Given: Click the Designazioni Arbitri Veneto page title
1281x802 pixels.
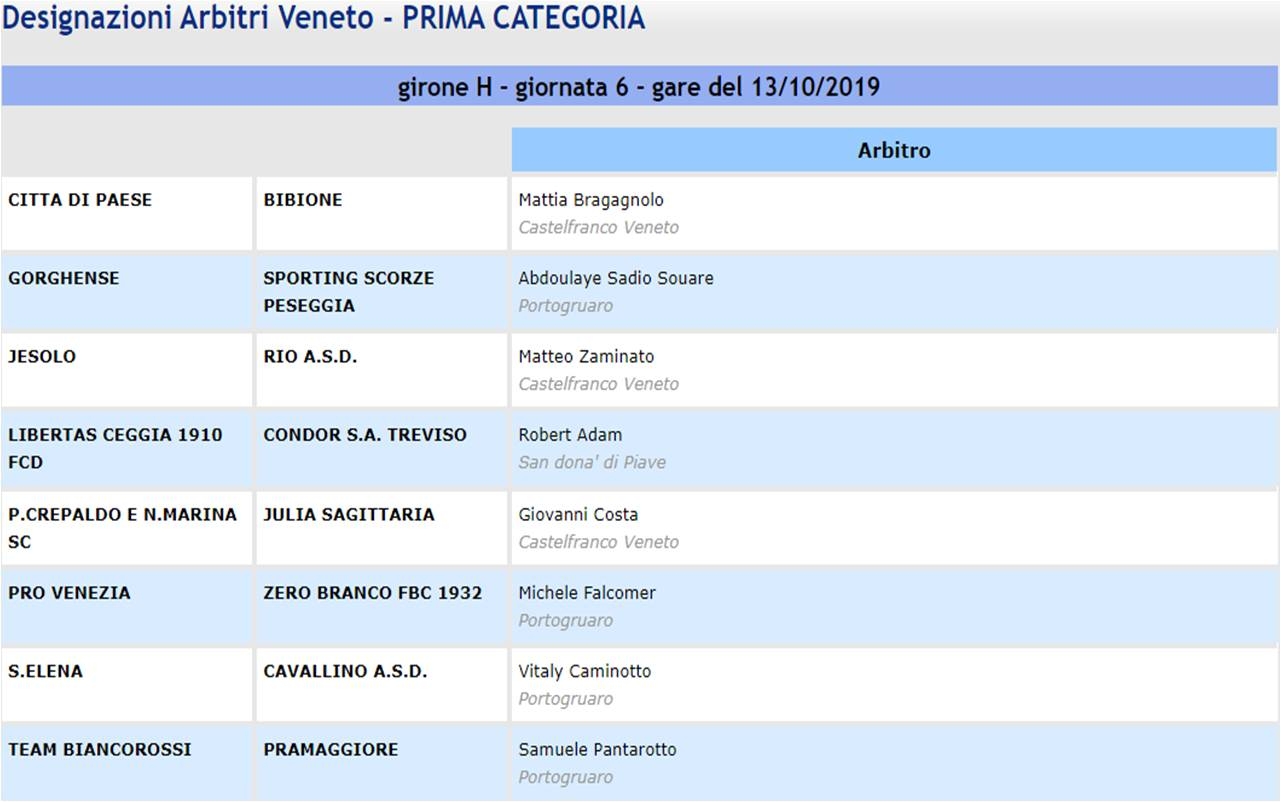Looking at the screenshot, I should (323, 18).
